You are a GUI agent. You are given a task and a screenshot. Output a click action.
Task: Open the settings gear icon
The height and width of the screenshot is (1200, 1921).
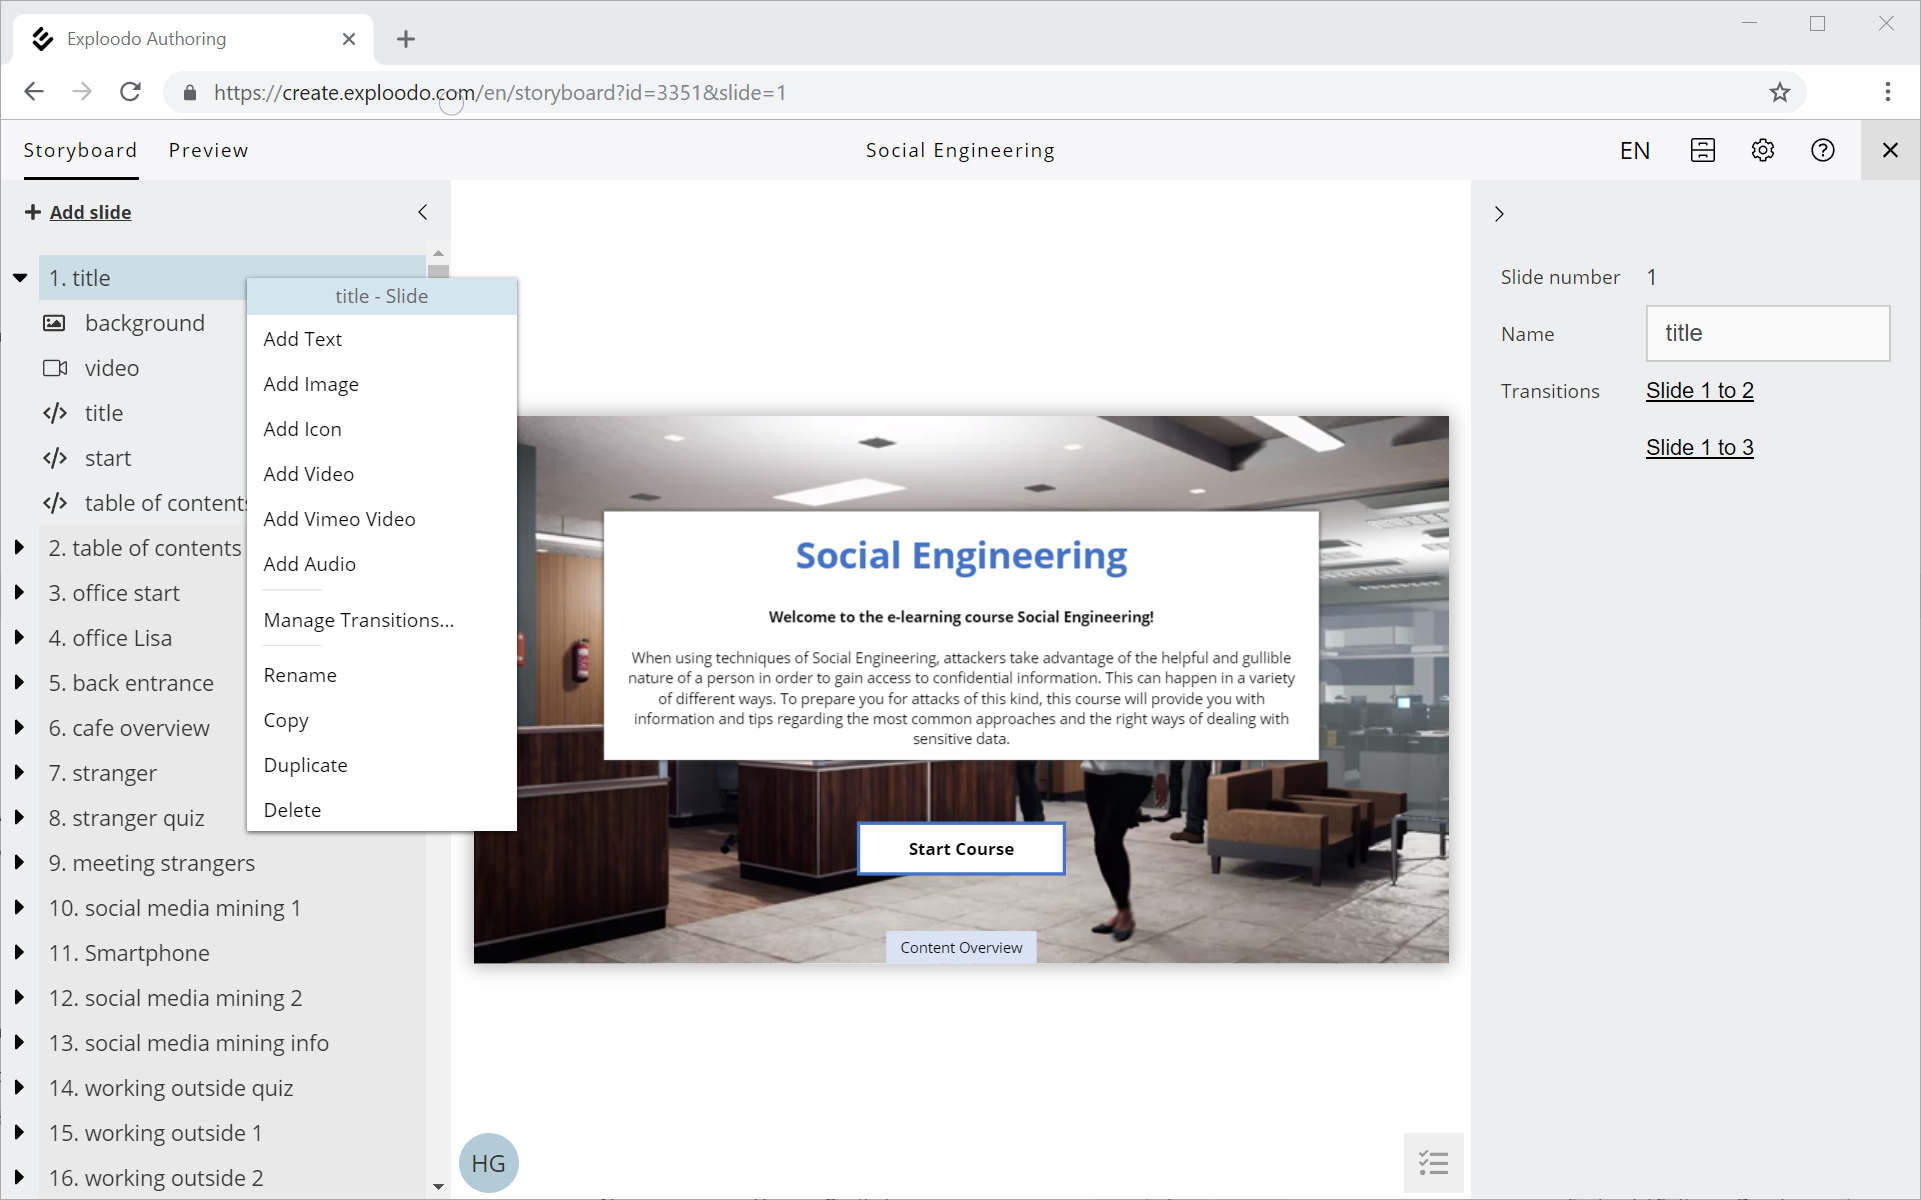(1762, 150)
